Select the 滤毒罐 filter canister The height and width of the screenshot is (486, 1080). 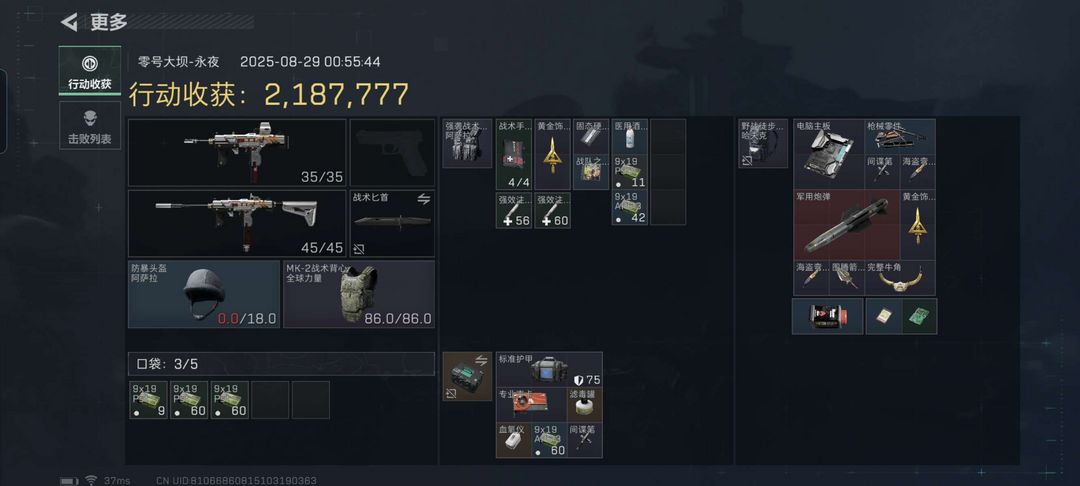[x=585, y=405]
